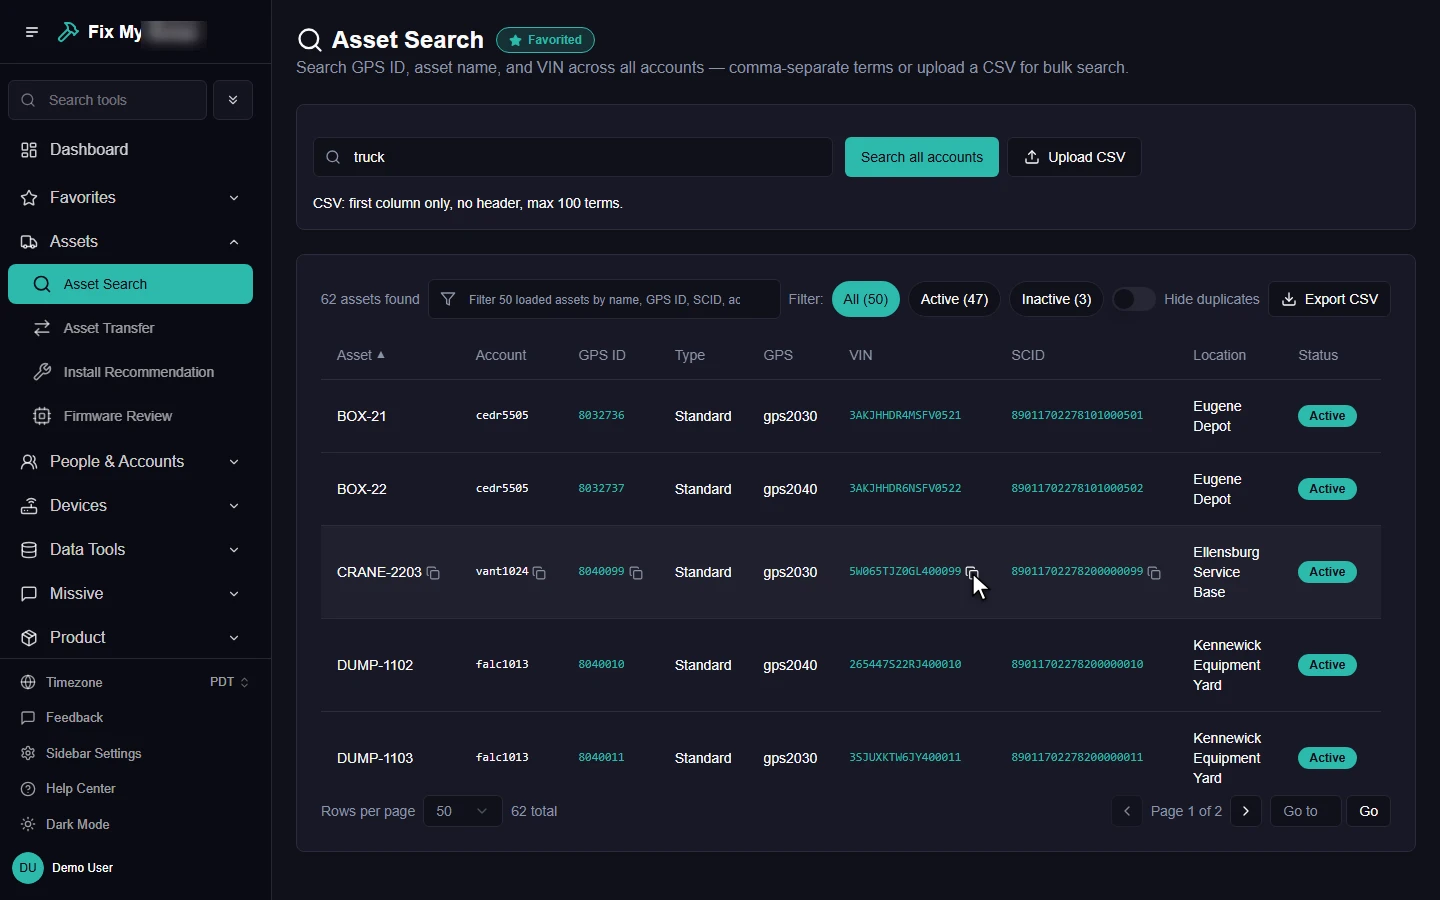1440x900 pixels.
Task: Sort by the Asset column header
Action: [361, 355]
